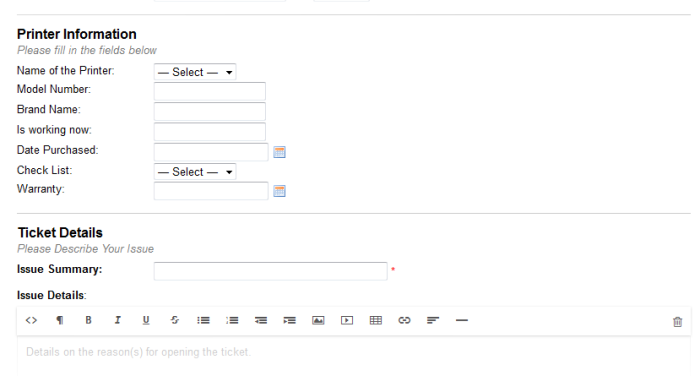This screenshot has width=700, height=376.
Task: Click the Issue Summary text field
Action: 271,272
